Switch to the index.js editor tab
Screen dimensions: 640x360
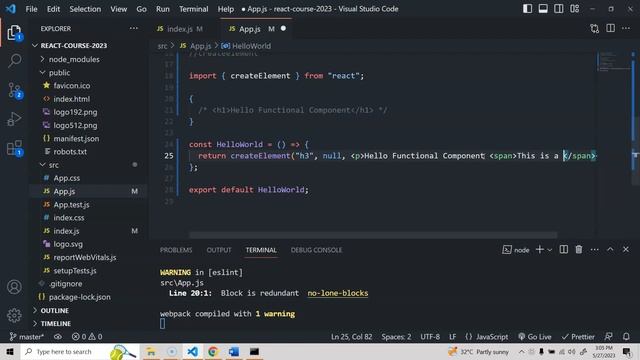click(180, 29)
